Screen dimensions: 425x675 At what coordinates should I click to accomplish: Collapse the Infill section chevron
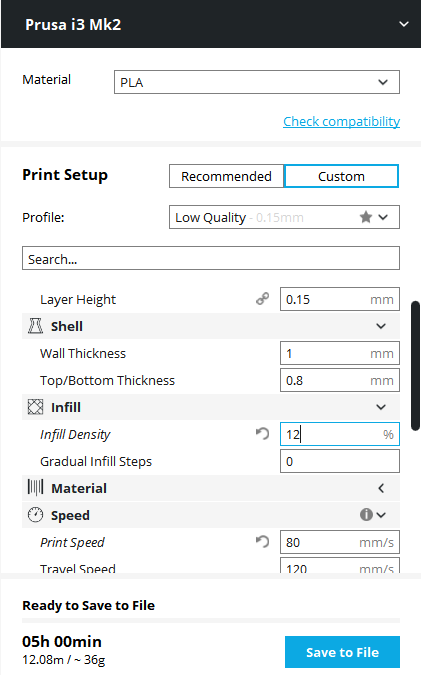pos(381,407)
